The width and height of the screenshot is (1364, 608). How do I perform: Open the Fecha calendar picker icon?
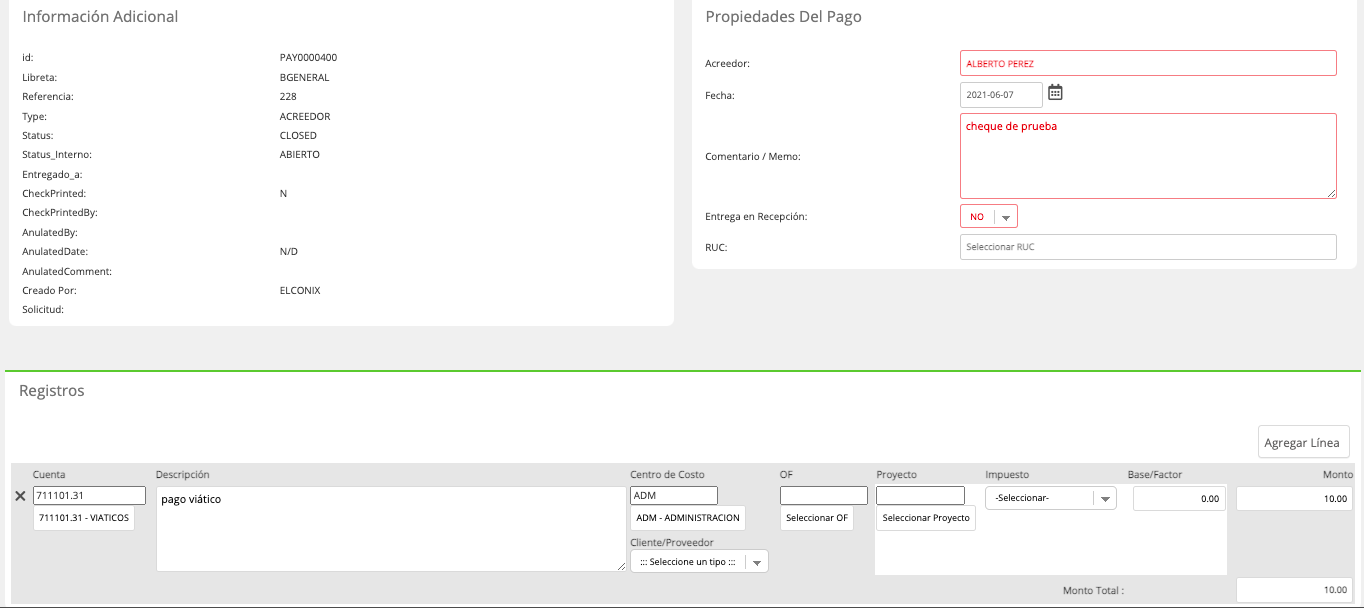(x=1055, y=93)
